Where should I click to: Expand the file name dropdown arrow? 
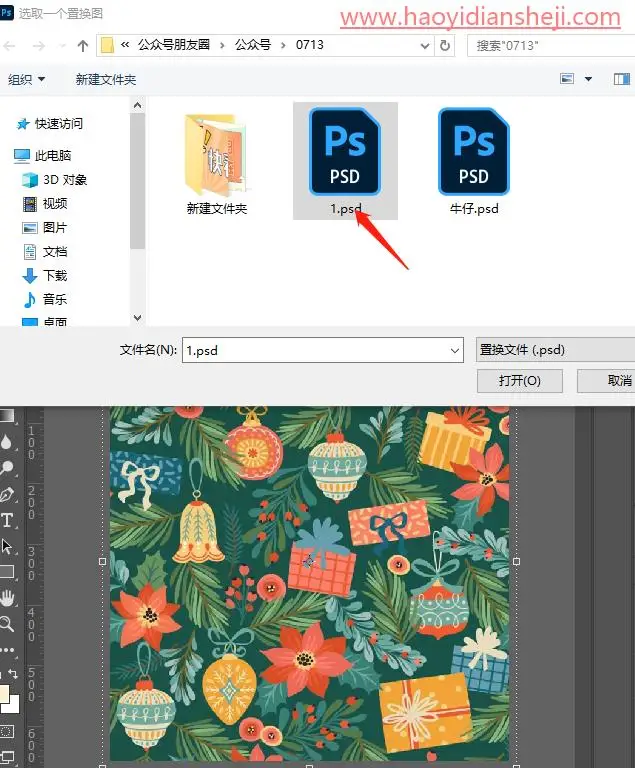(455, 350)
